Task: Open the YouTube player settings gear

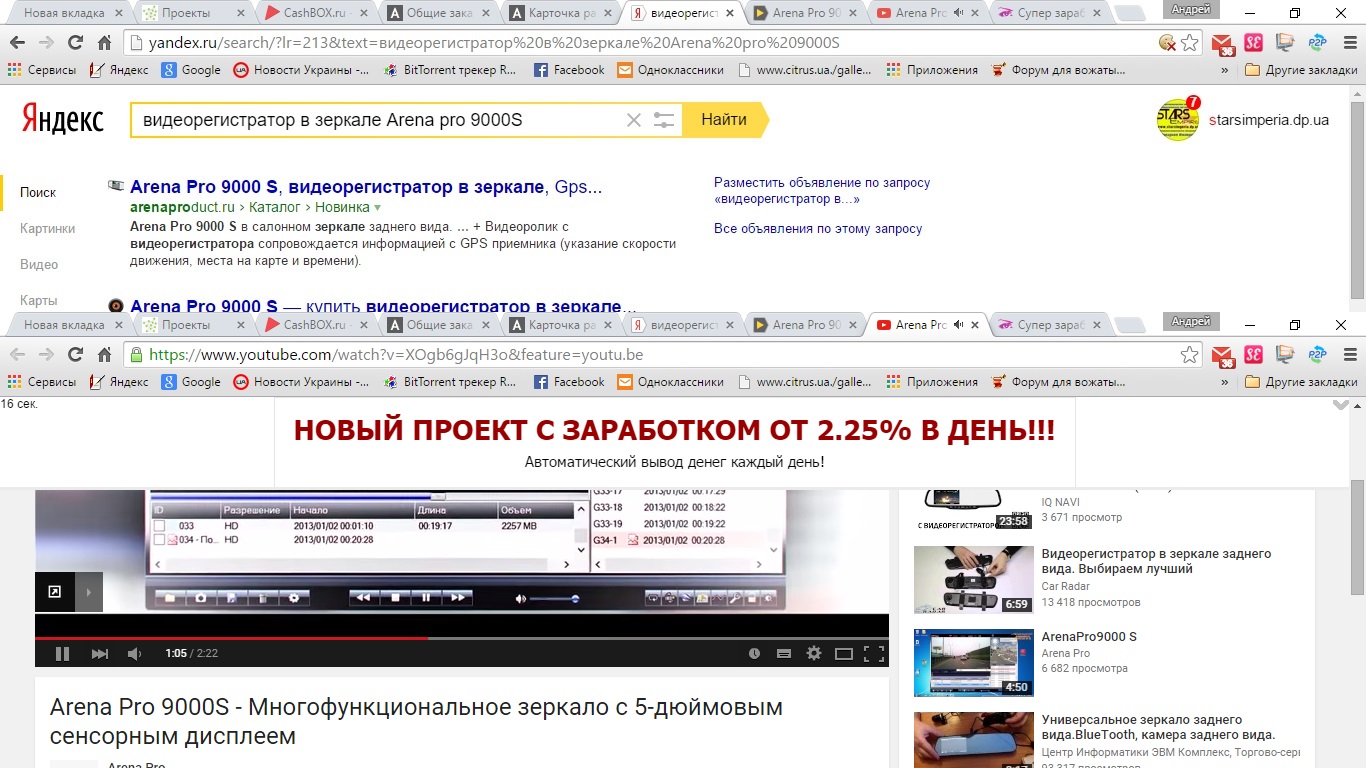Action: pyautogui.click(x=814, y=654)
